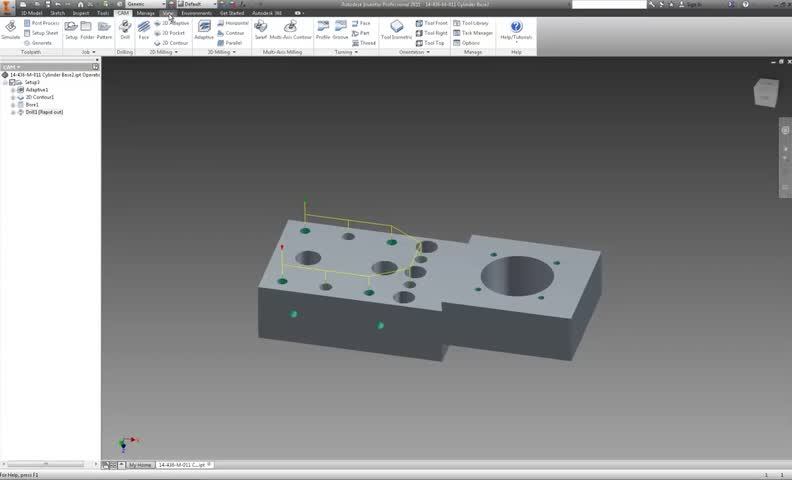Viewport: 792px width, 480px height.
Task: Collapse the Setup2 tree node
Action: tap(5, 82)
